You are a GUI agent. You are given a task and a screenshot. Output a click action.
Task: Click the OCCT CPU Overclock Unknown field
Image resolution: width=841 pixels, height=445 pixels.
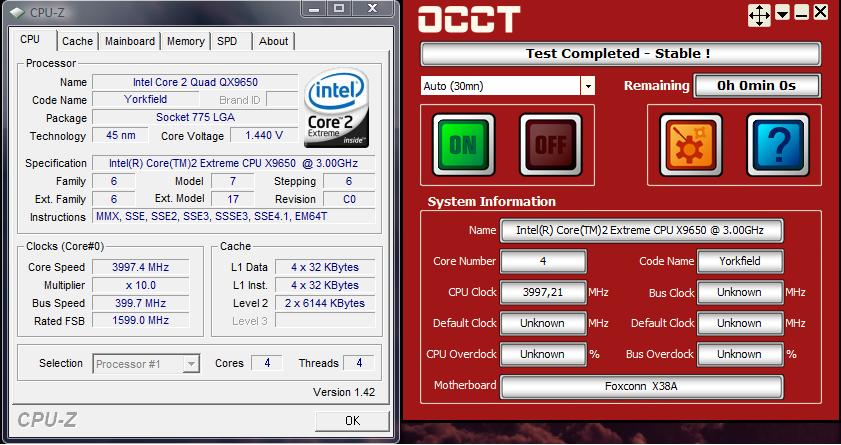click(x=543, y=354)
